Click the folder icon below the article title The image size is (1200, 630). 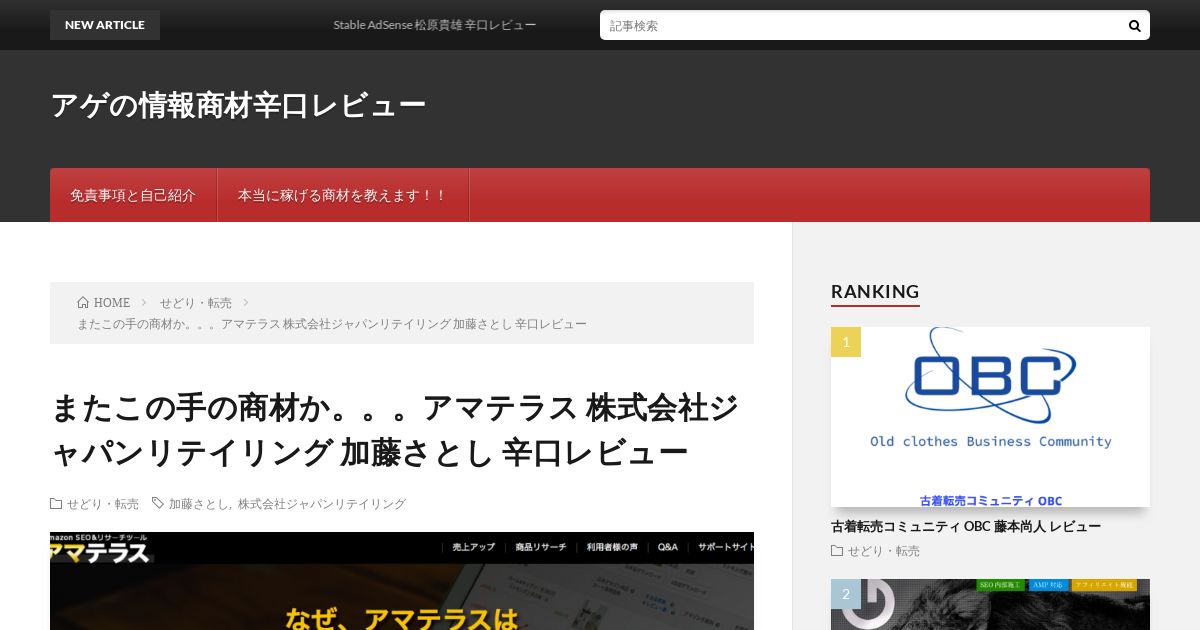point(56,504)
